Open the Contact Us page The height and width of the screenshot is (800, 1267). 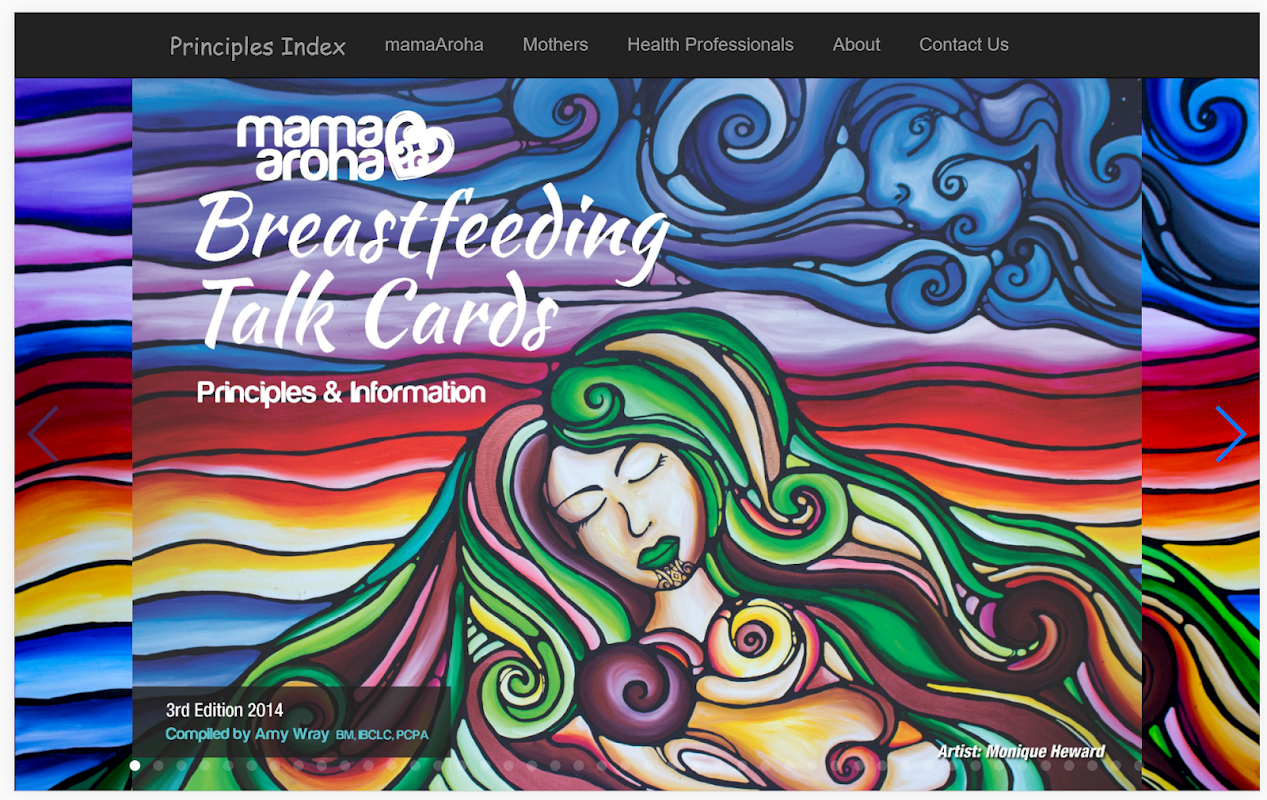(x=964, y=45)
